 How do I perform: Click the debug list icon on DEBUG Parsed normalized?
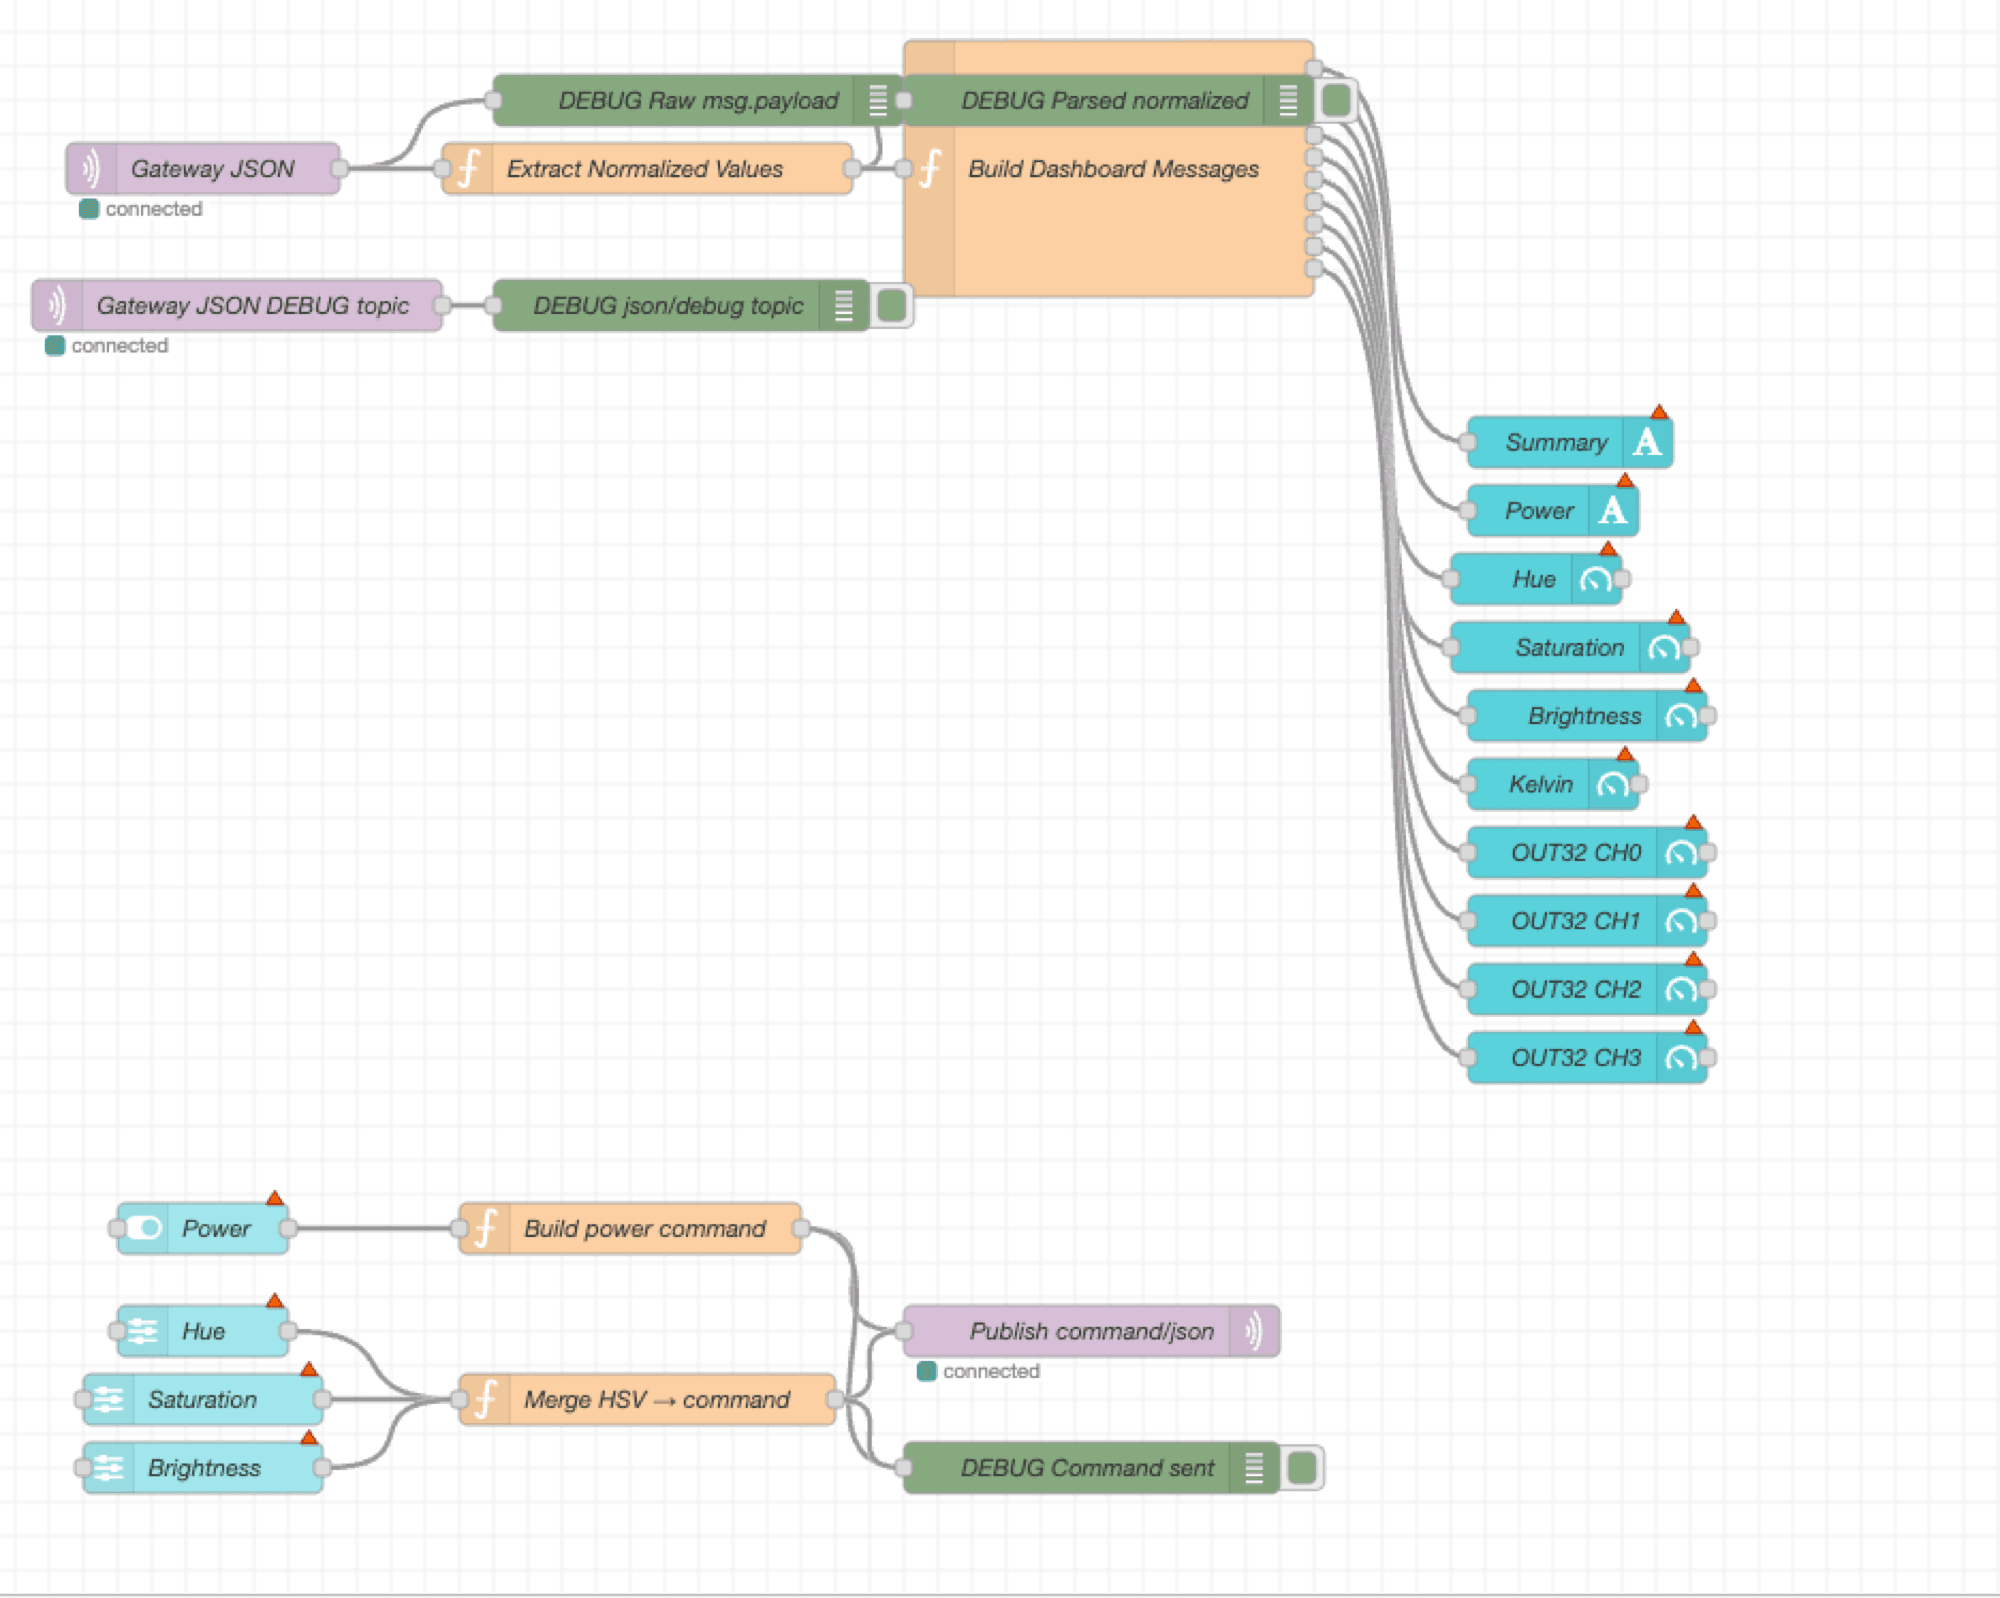1288,100
